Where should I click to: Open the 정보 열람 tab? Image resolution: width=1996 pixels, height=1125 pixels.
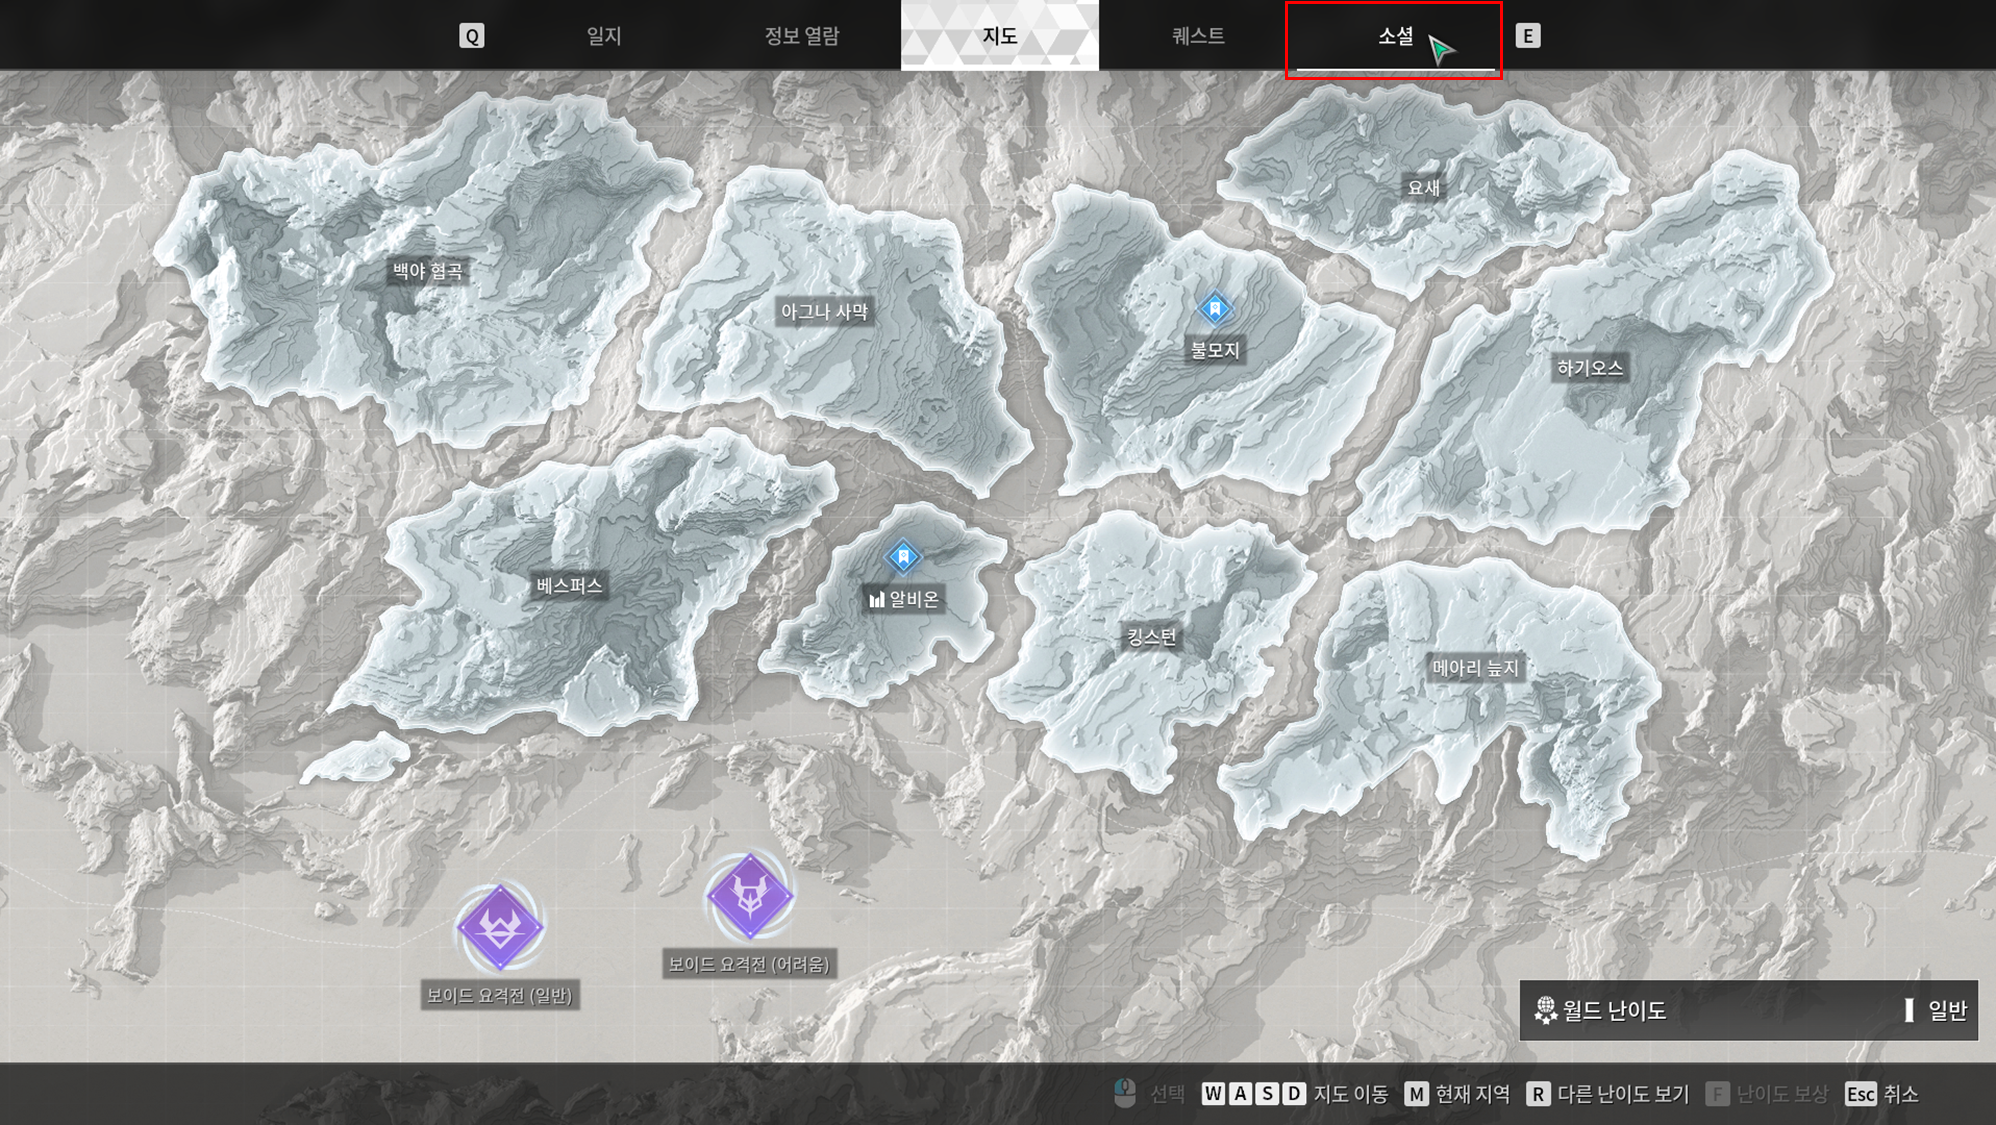pyautogui.click(x=802, y=36)
